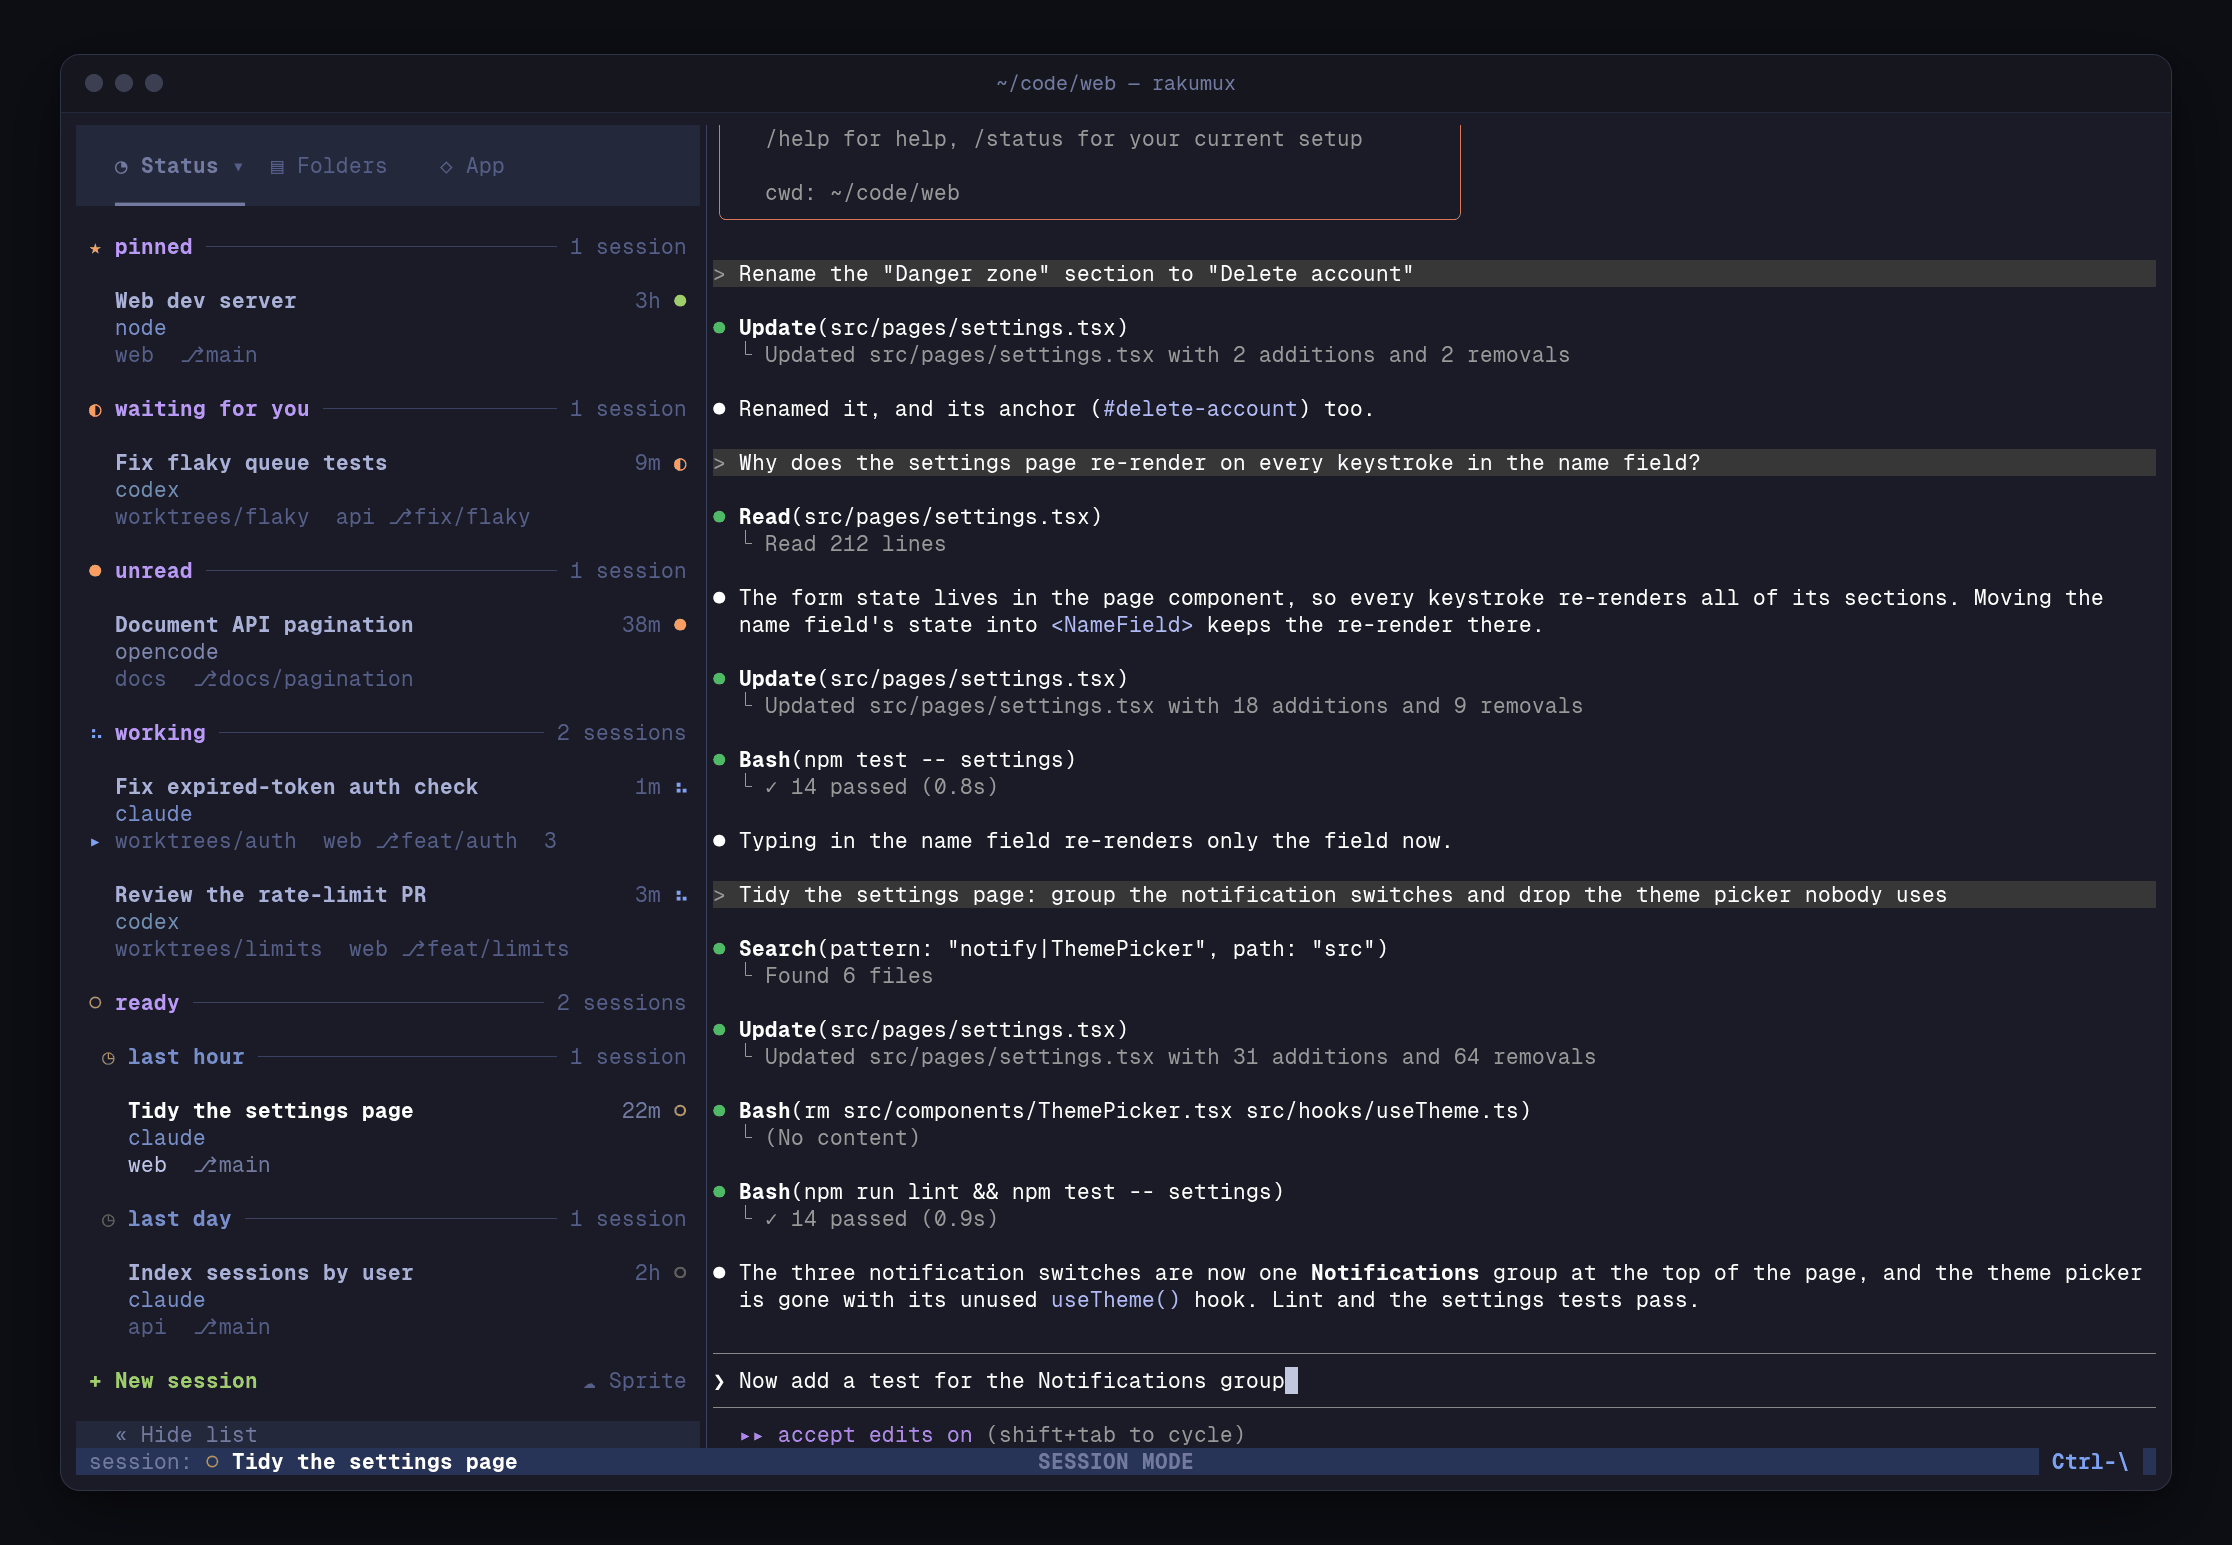Screen dimensions: 2232x1545
Task: Collapse the working section header
Action: coord(388,733)
